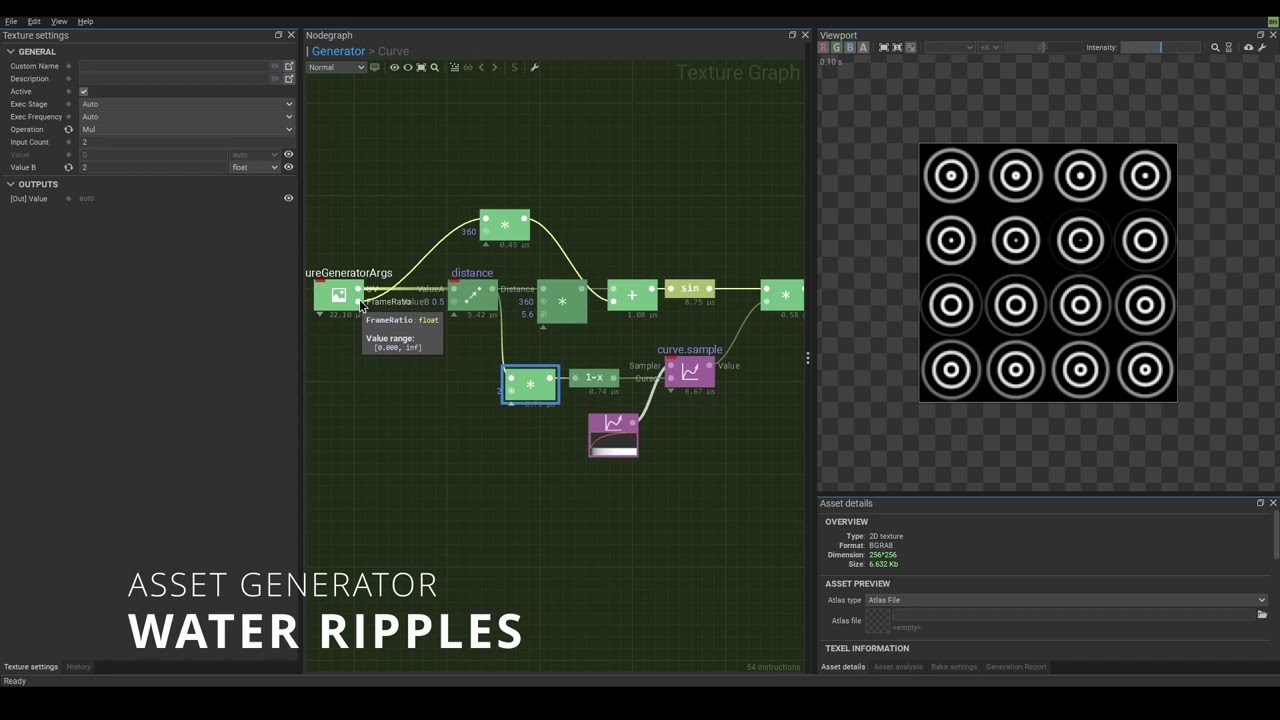Open the wrench settings in Viewport toolbar

(1262, 47)
